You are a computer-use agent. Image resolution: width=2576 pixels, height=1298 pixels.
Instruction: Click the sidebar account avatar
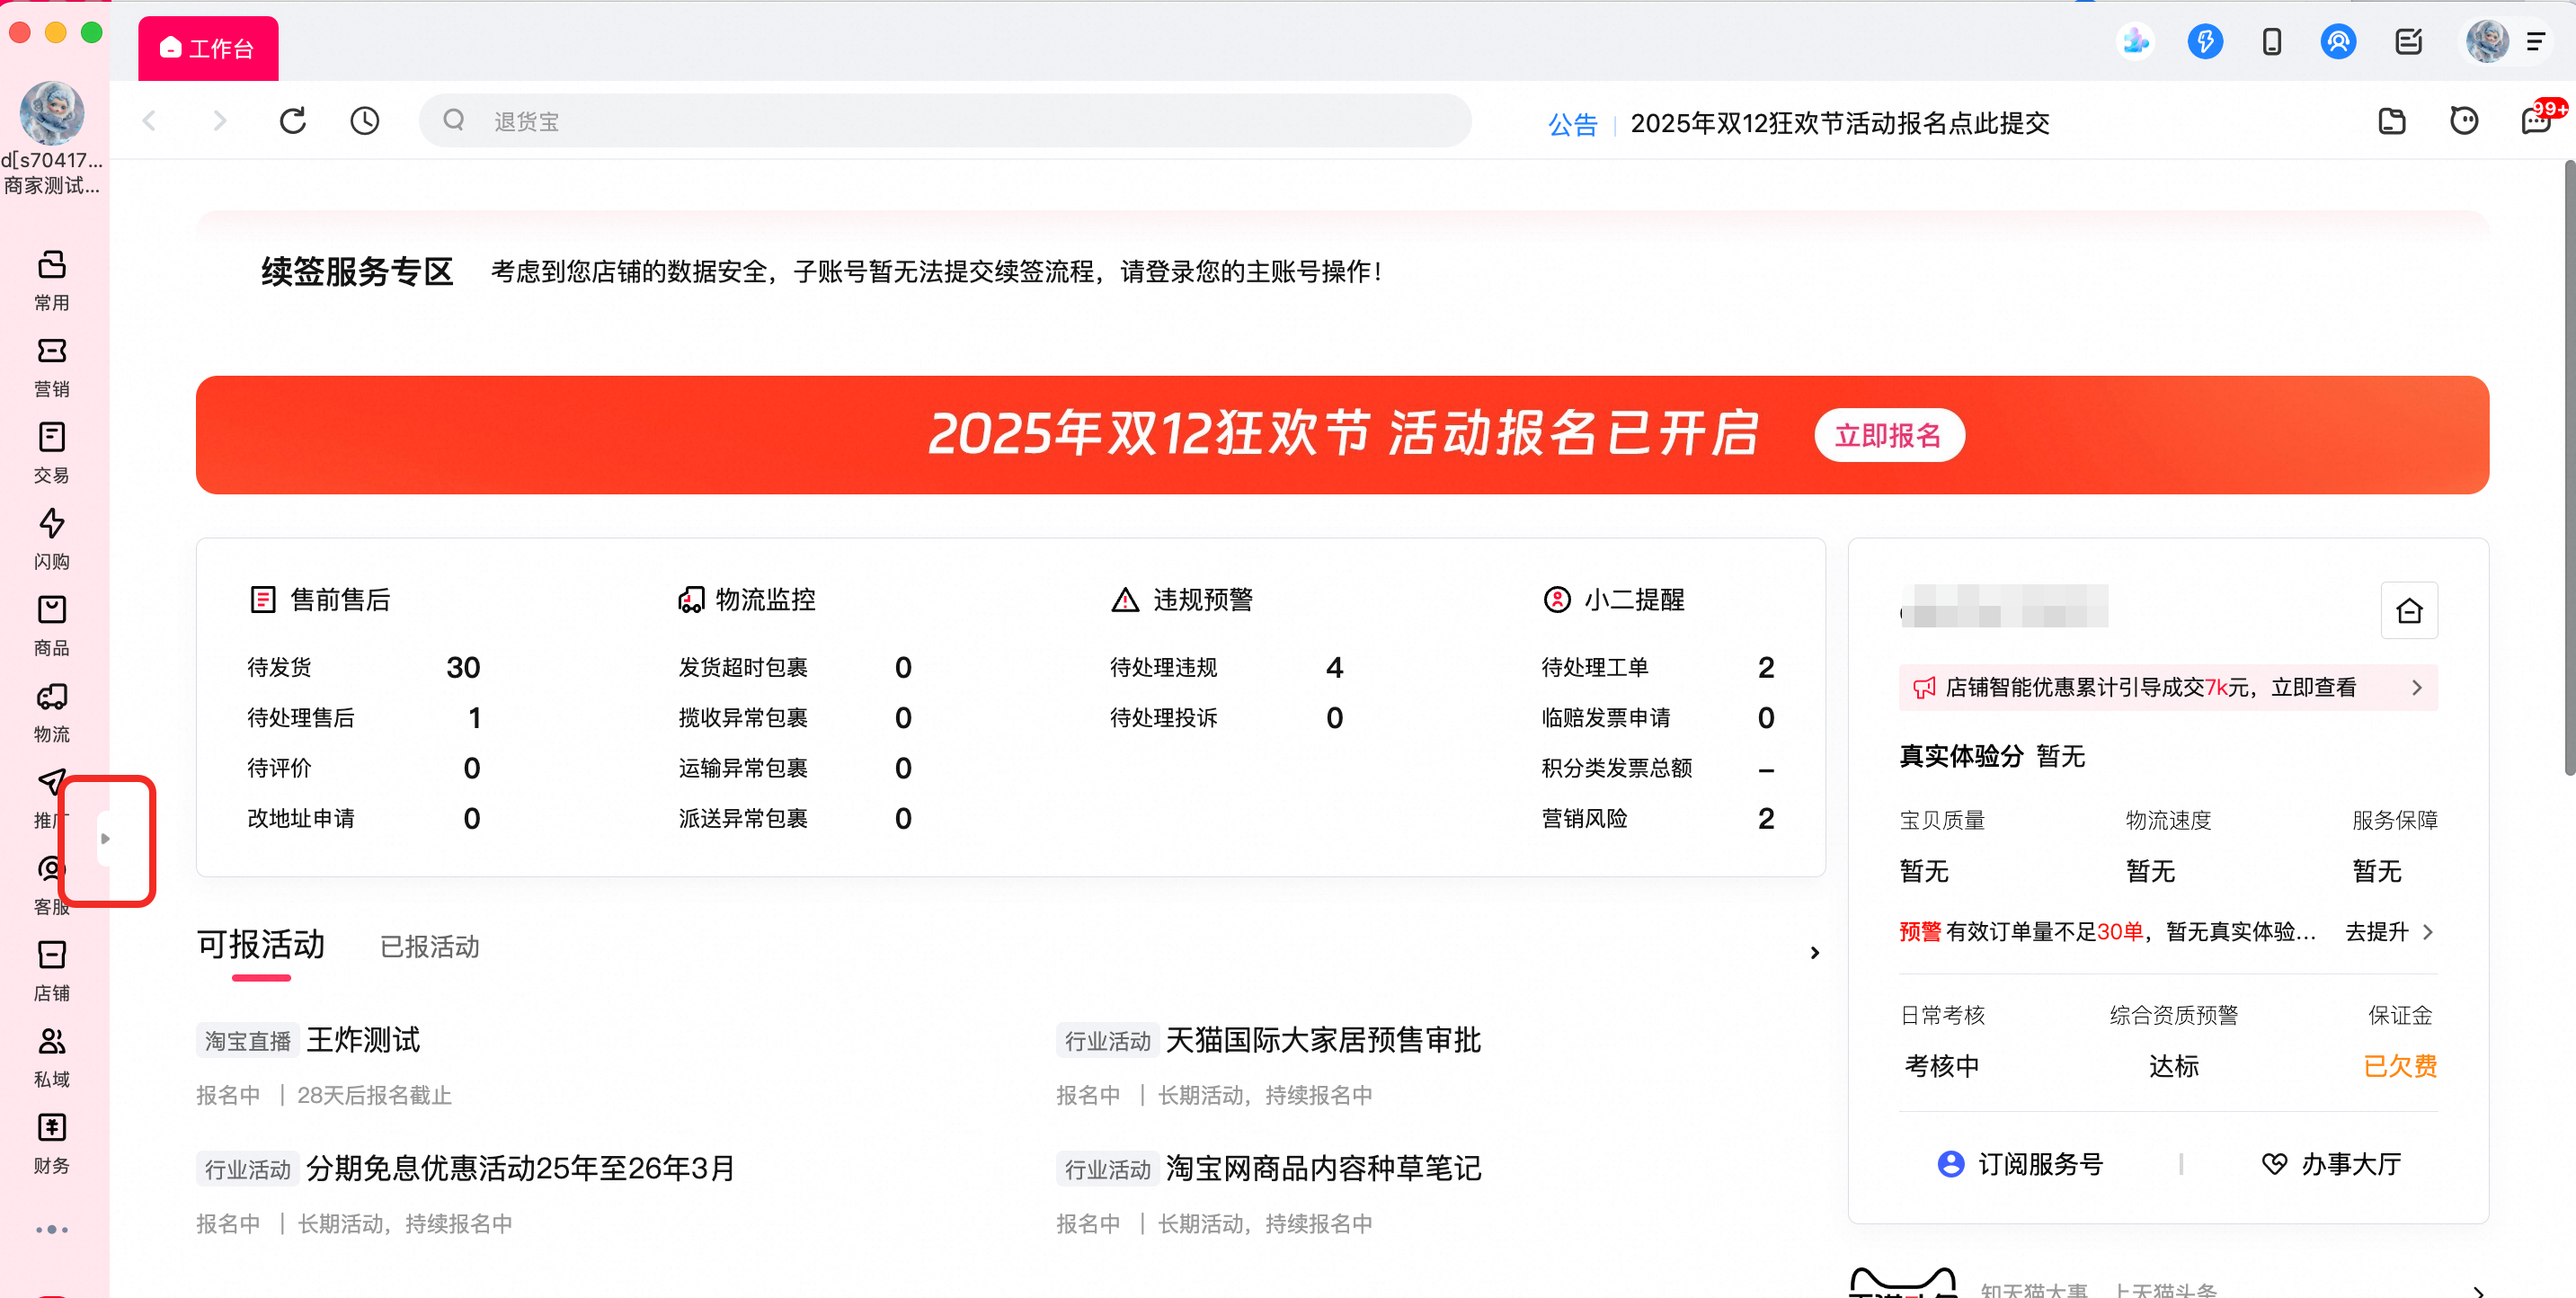[51, 113]
